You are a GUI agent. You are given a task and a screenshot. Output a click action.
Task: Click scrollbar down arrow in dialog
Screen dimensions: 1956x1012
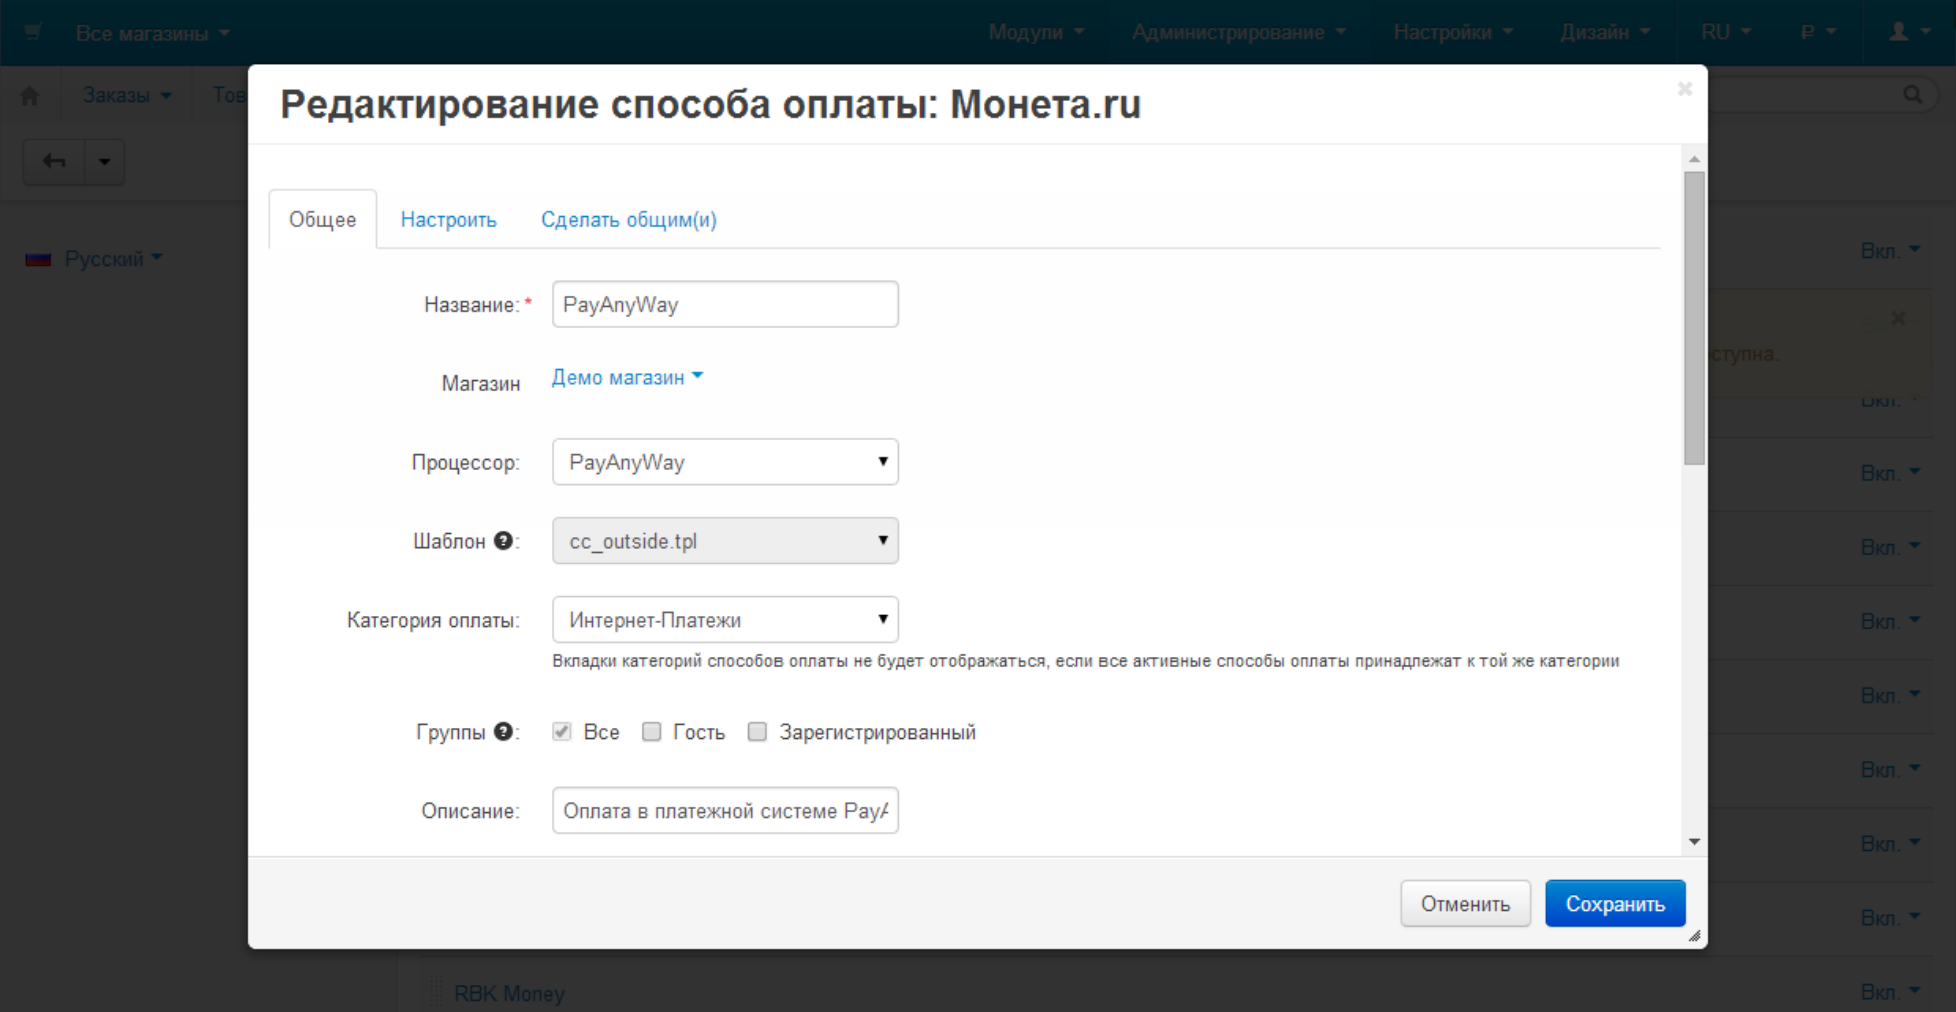click(1694, 842)
